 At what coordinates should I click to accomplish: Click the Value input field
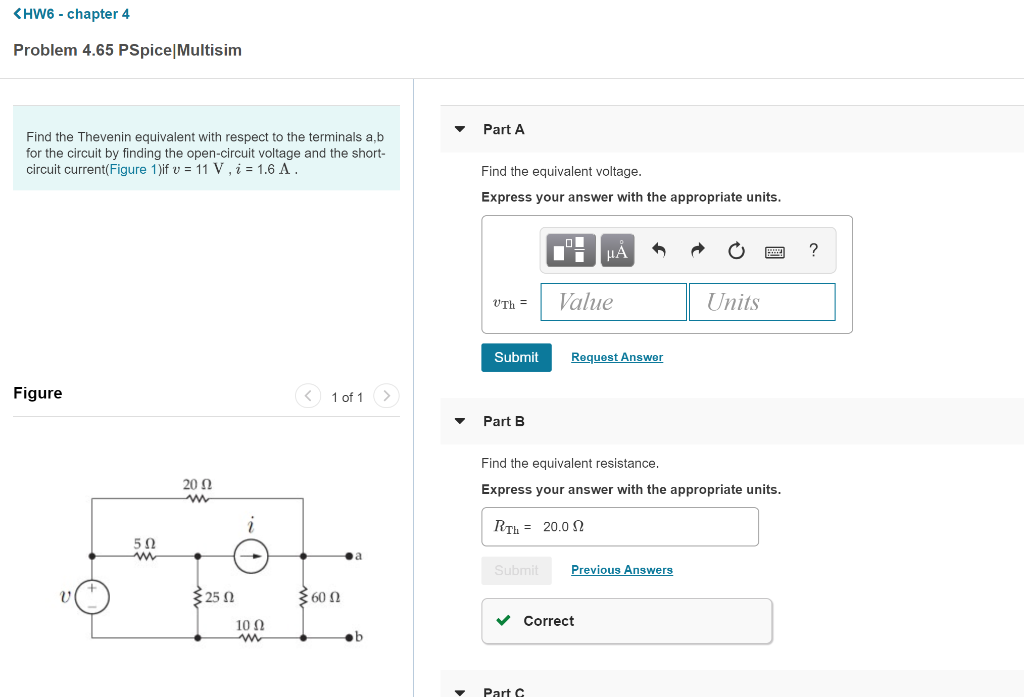pos(613,301)
